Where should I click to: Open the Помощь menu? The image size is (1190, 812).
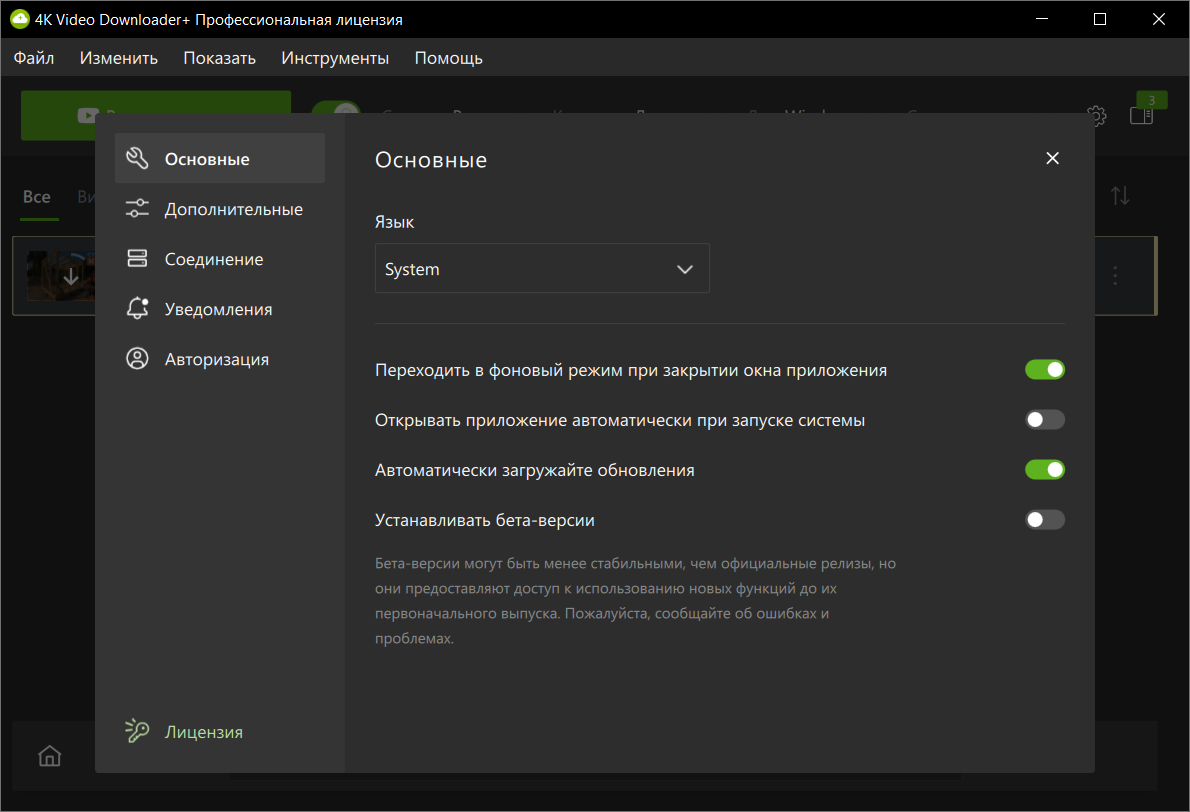click(449, 58)
